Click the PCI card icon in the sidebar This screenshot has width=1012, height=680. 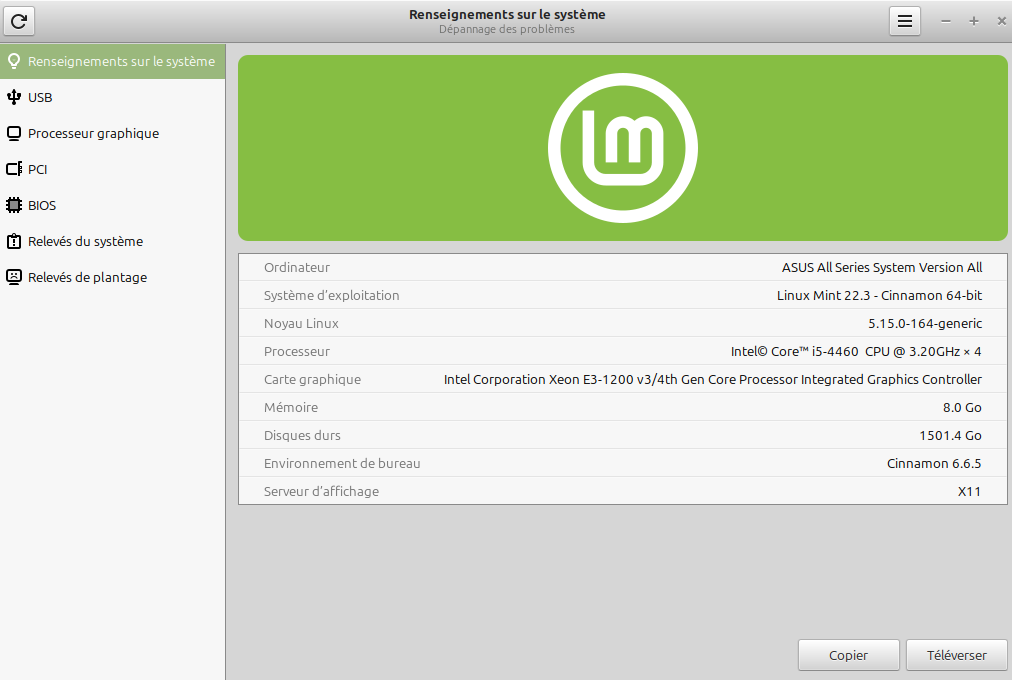[14, 169]
